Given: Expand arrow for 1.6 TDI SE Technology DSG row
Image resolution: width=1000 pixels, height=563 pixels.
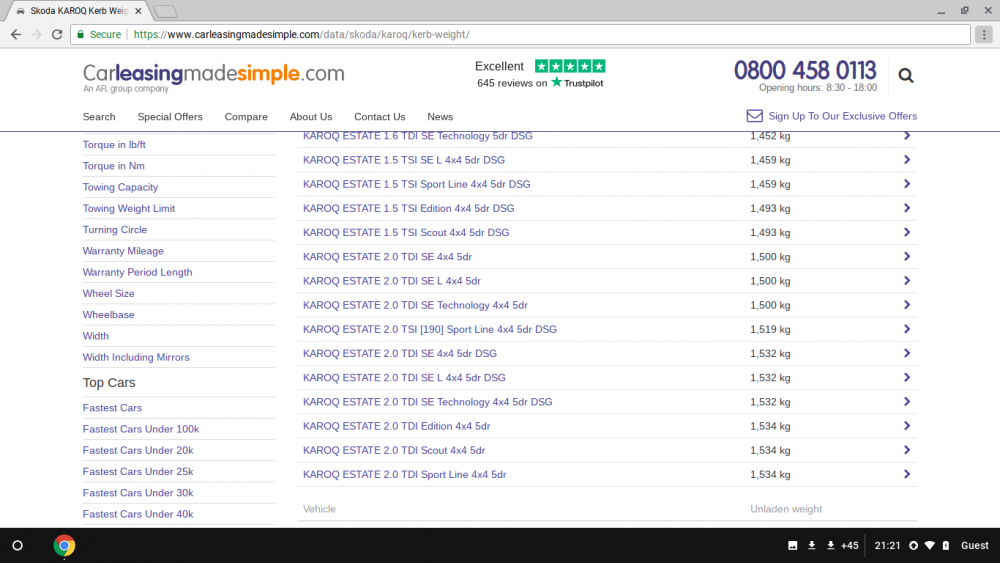Looking at the screenshot, I should coord(906,136).
